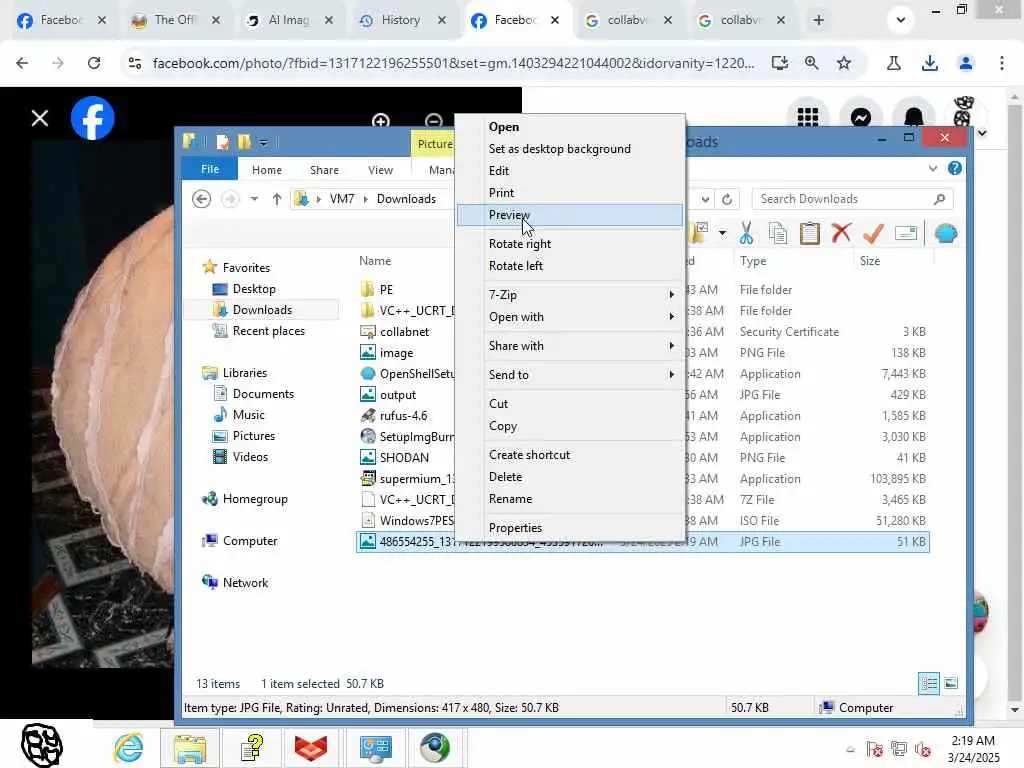
Task: Click the Copy toolbar icon in Explorer
Action: tap(777, 233)
